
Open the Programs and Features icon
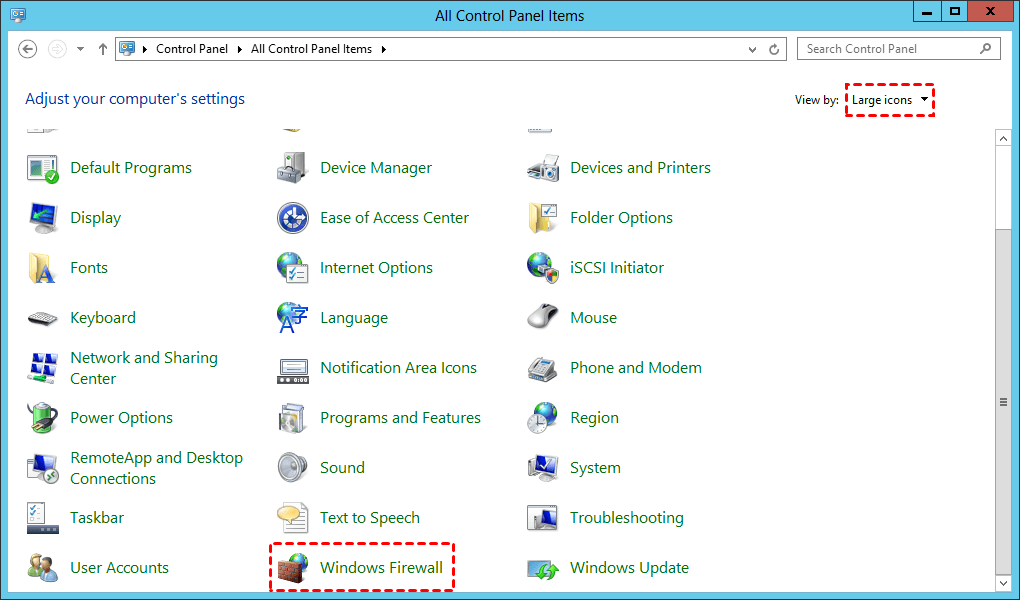click(292, 418)
